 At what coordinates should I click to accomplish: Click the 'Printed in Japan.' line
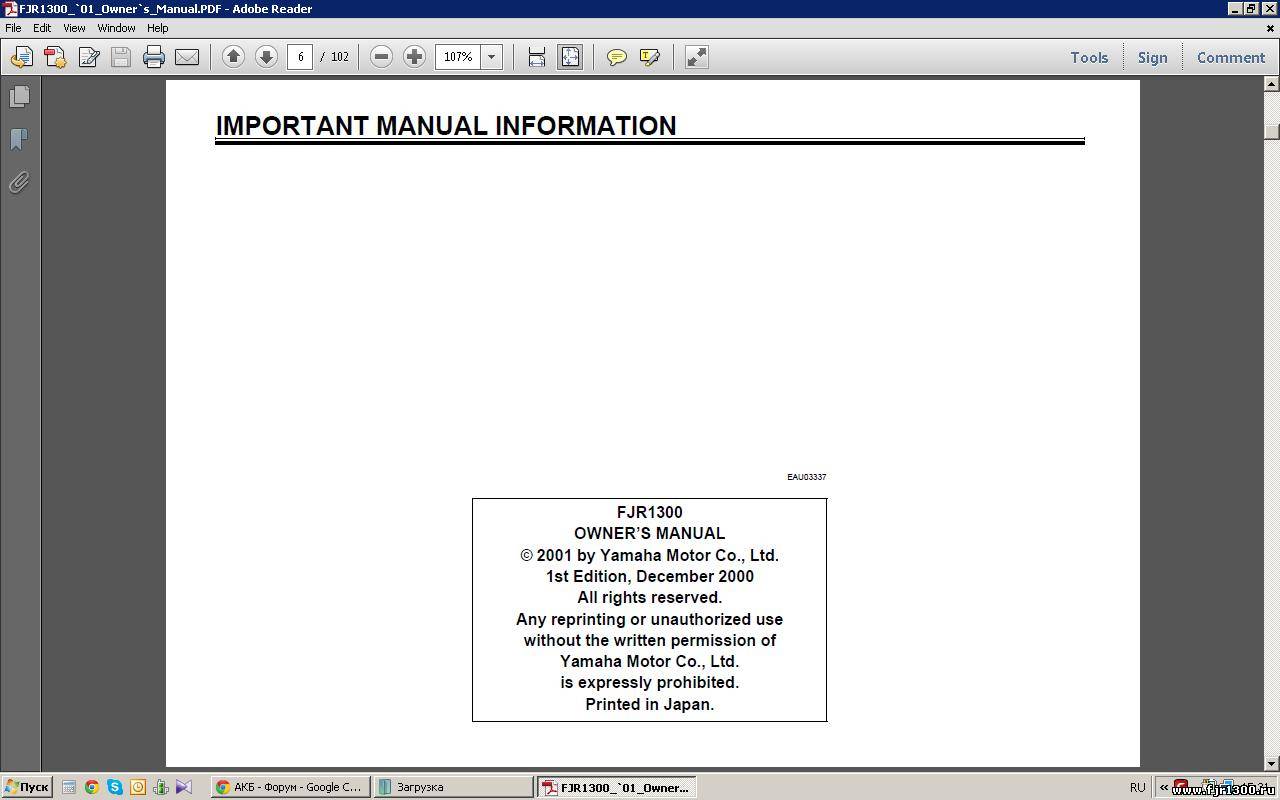pyautogui.click(x=649, y=704)
